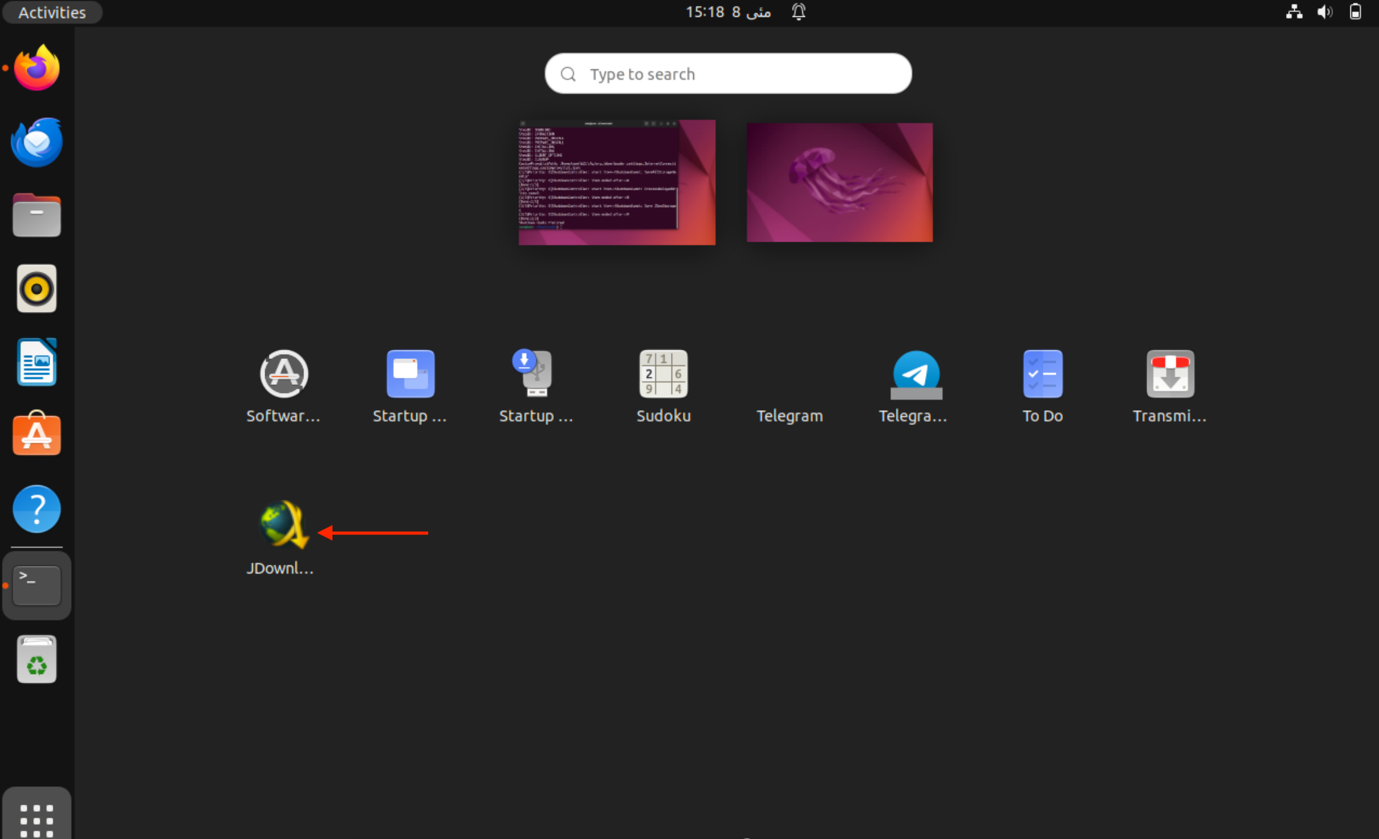The image size is (1379, 839).
Task: Open the Sudoku game
Action: coord(663,373)
